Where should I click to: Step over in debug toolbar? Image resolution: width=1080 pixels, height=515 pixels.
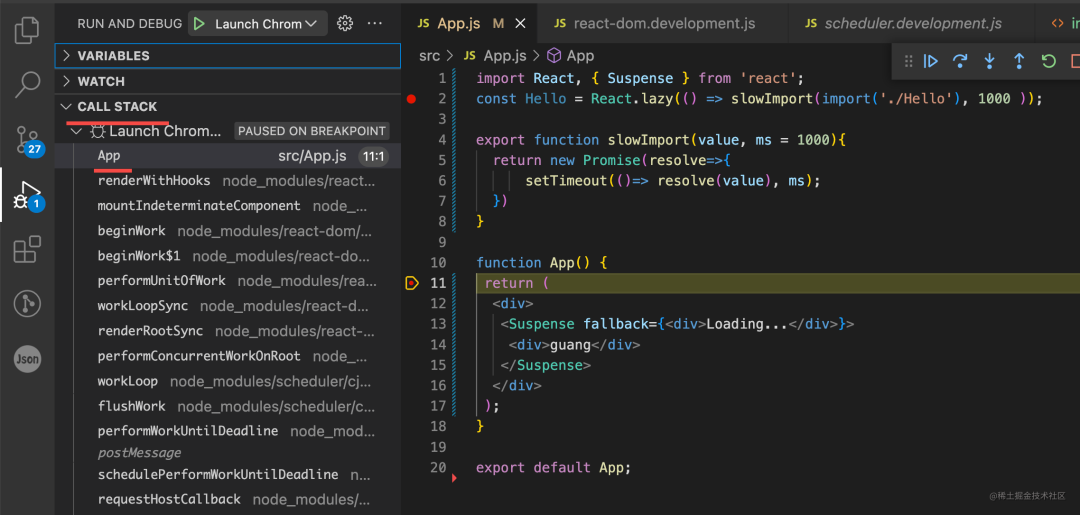pos(959,61)
